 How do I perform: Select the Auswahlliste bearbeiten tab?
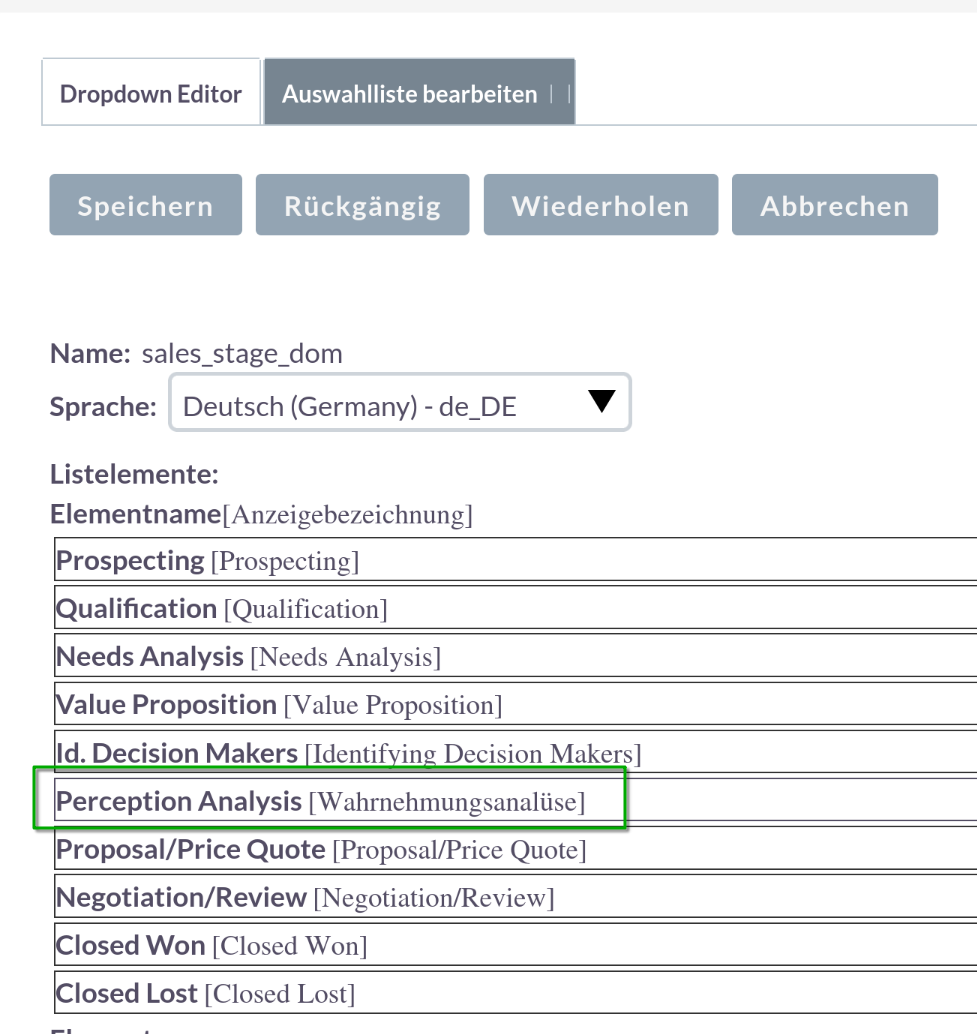(x=410, y=94)
